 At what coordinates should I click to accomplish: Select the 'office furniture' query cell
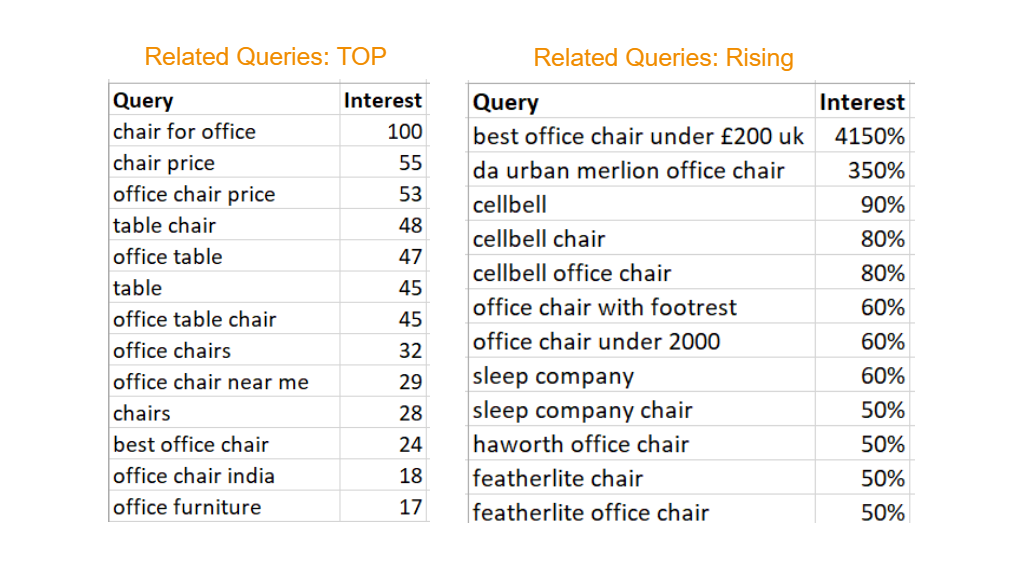pyautogui.click(x=187, y=508)
